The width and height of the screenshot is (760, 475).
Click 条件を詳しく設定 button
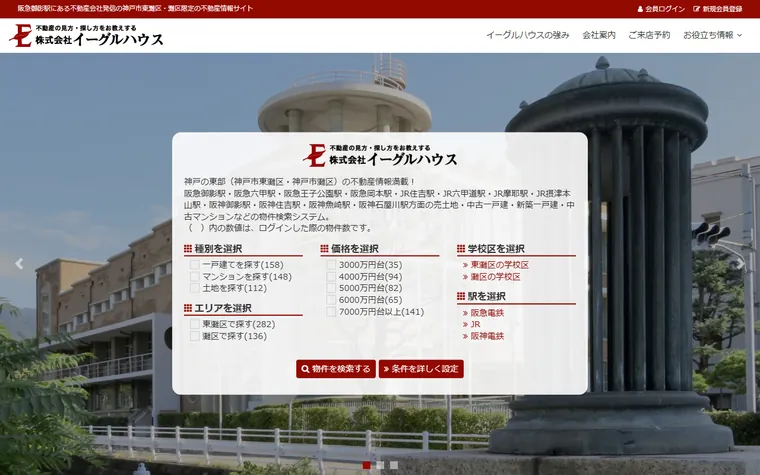pyautogui.click(x=421, y=369)
